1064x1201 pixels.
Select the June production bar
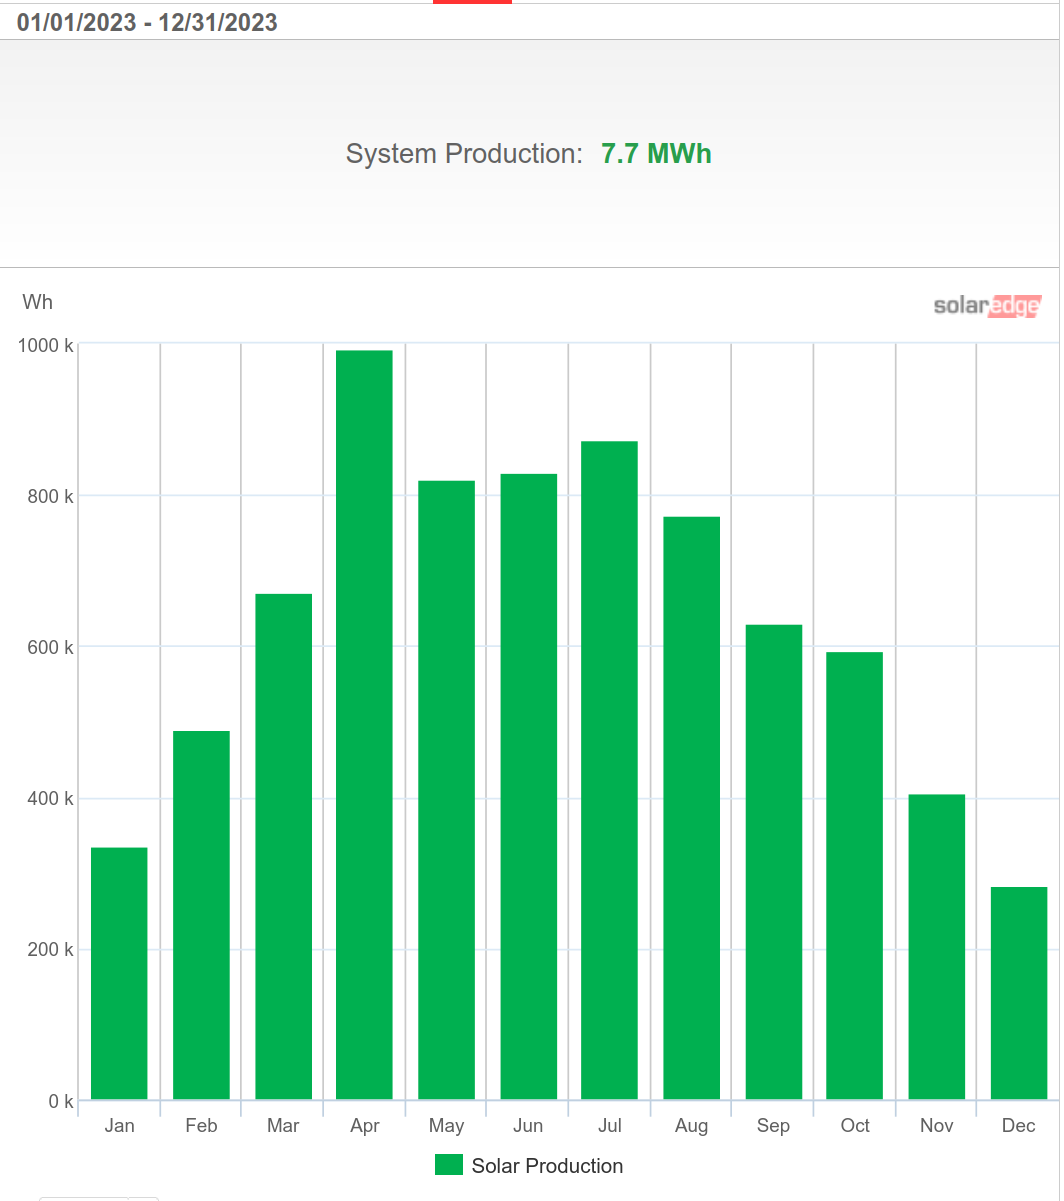tap(528, 786)
